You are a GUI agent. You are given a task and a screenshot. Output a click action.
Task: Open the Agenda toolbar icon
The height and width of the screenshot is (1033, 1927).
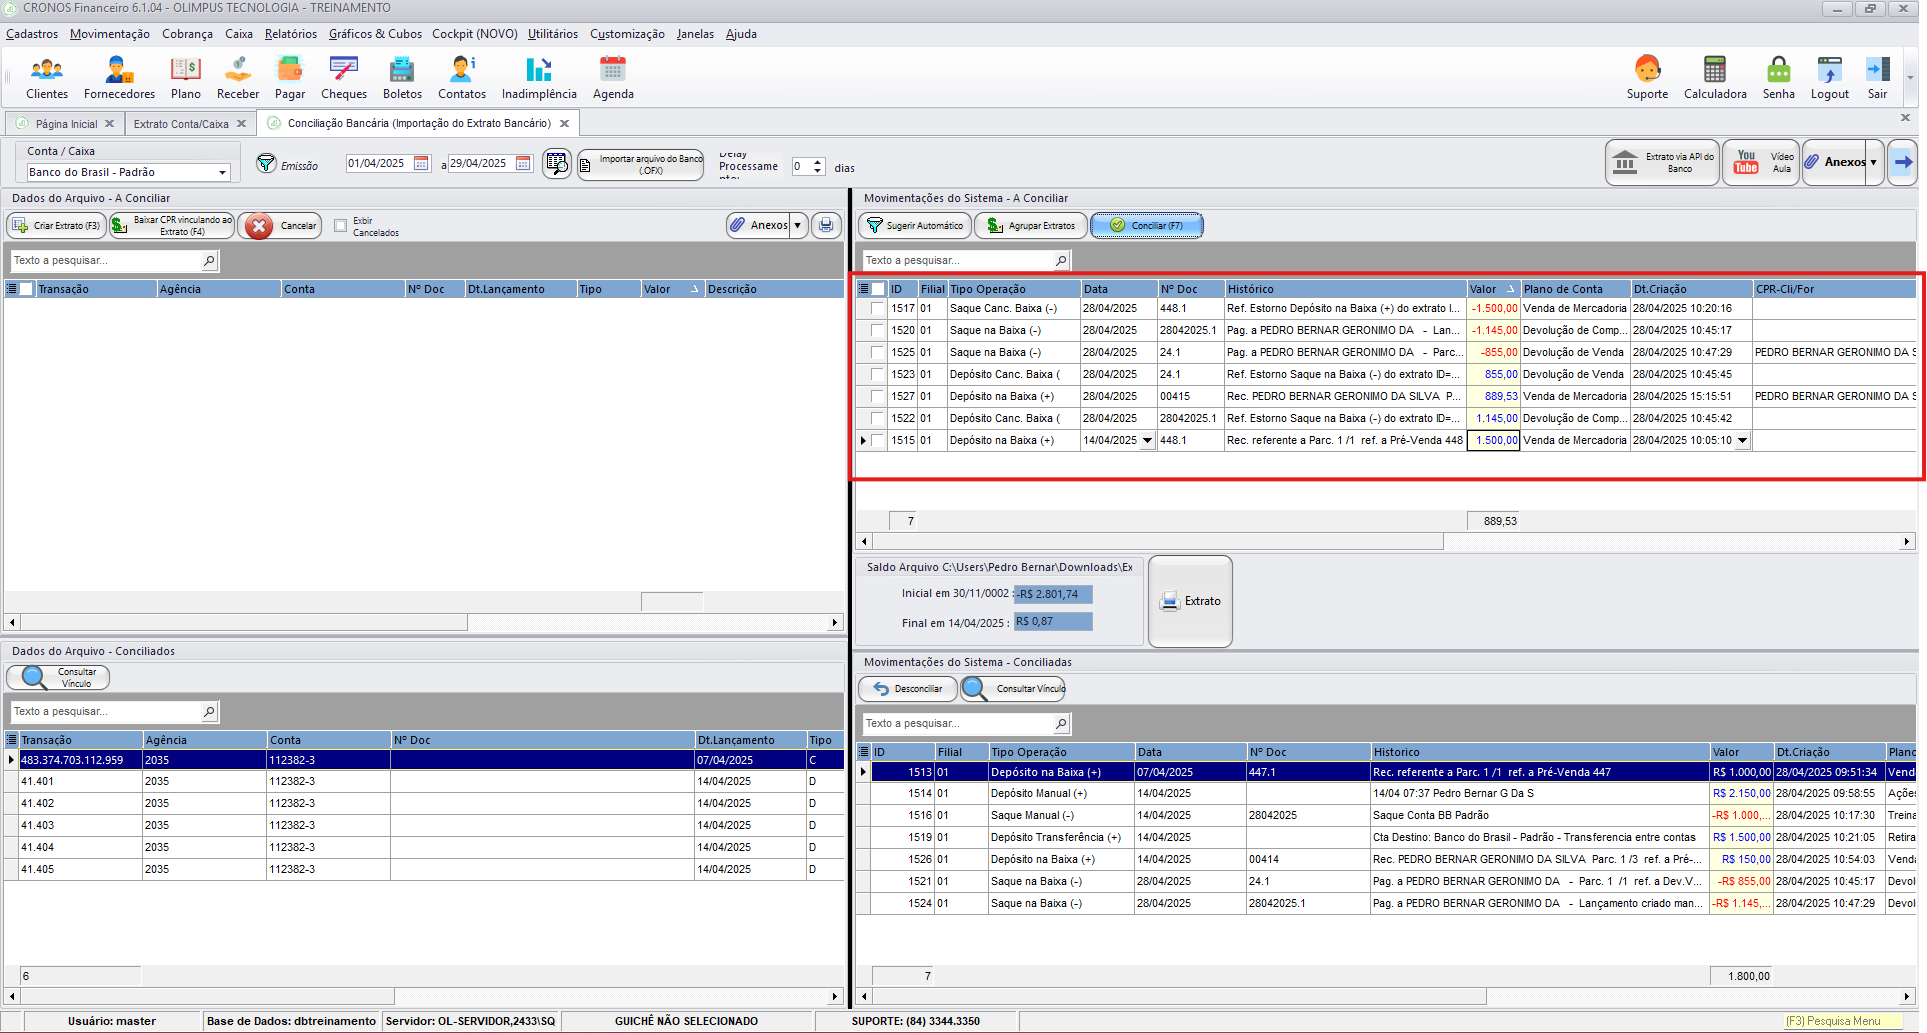click(x=613, y=78)
